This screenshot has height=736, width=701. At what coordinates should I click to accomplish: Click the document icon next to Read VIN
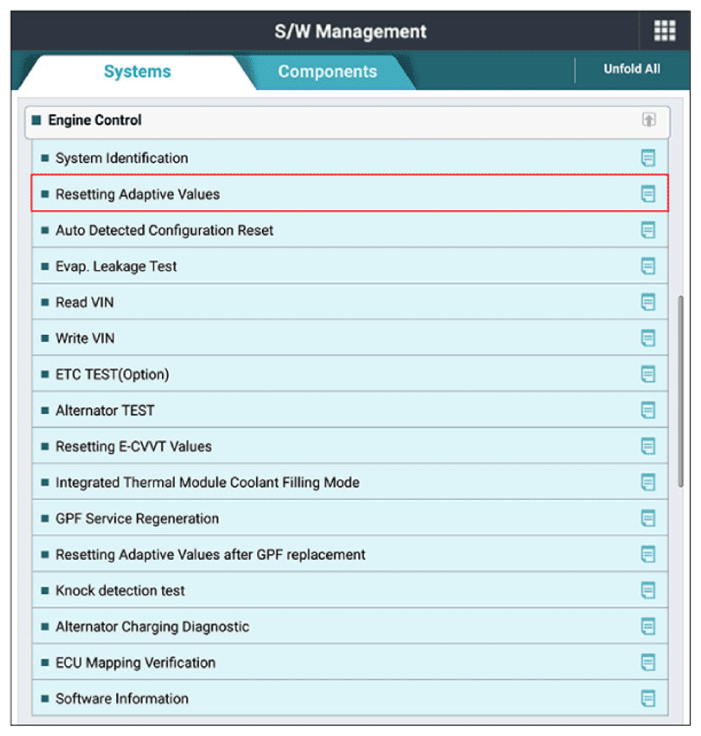[648, 302]
